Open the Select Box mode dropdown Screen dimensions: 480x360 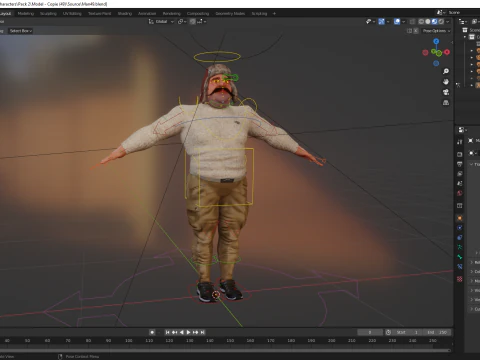21,31
